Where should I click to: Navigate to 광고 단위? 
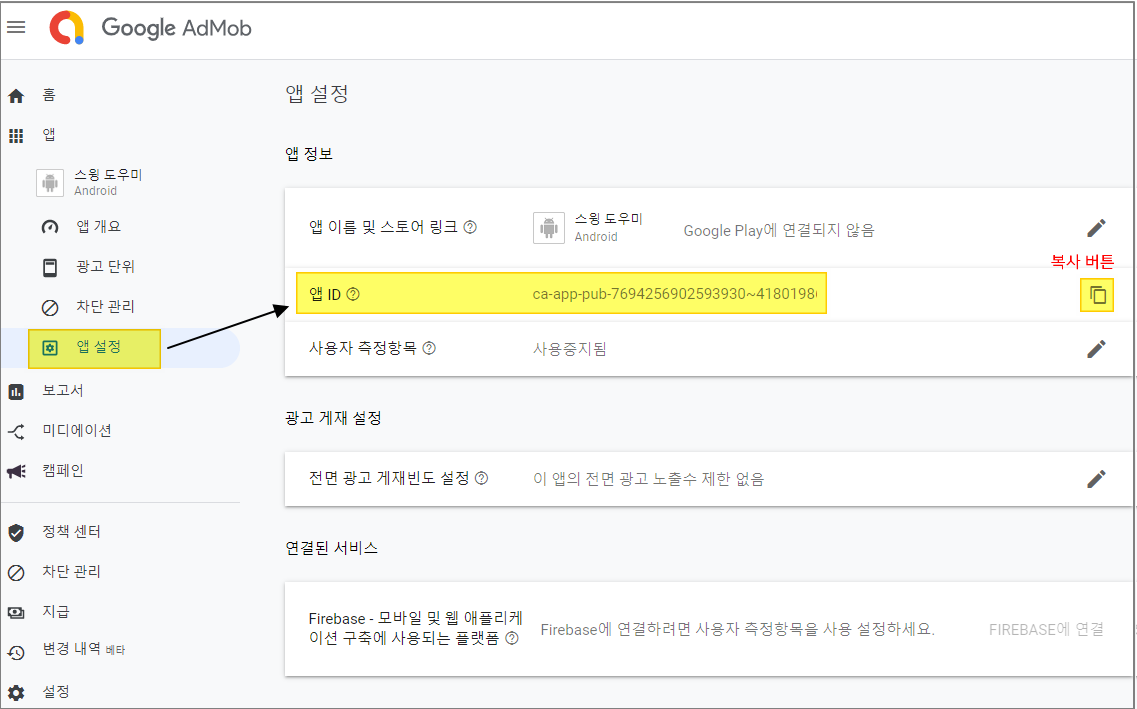click(105, 267)
